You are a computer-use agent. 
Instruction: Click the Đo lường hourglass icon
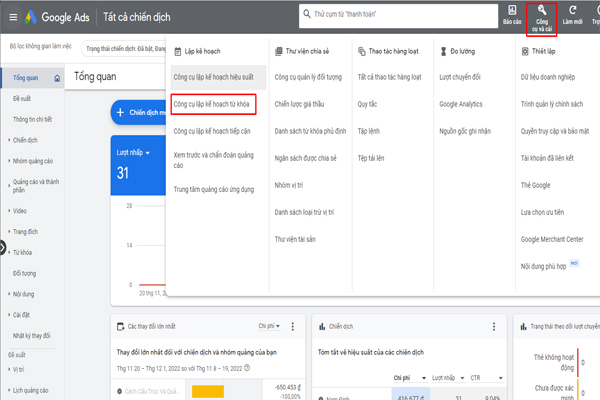click(x=443, y=51)
